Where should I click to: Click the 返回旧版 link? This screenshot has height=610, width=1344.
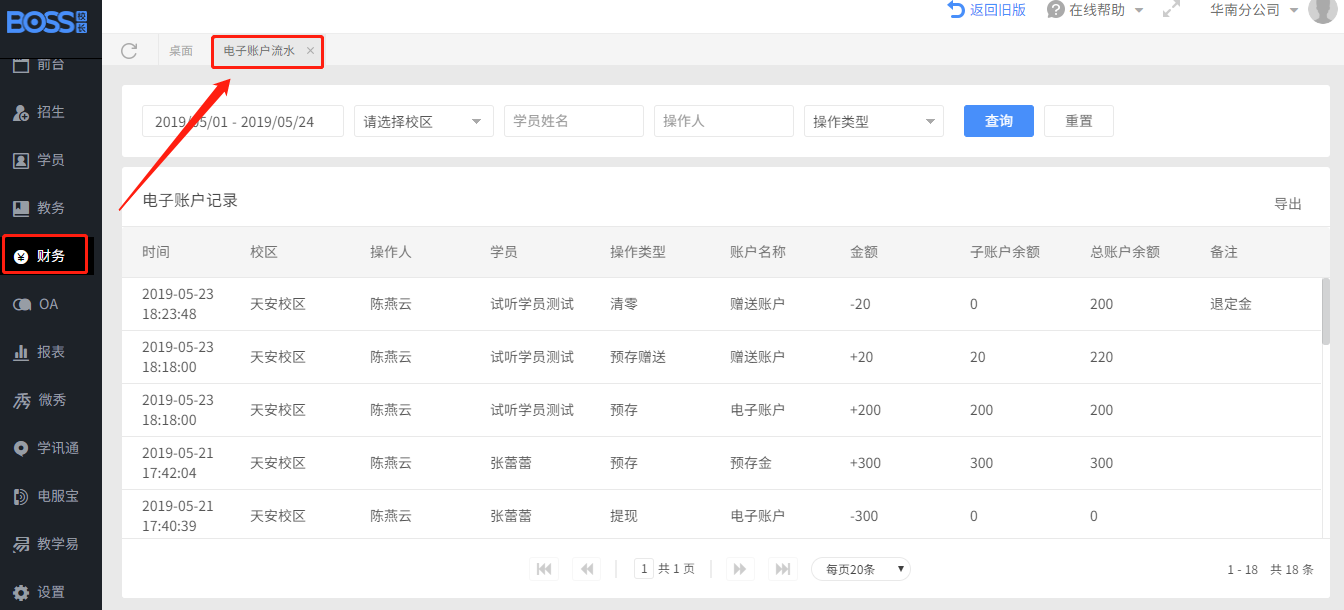[x=998, y=9]
